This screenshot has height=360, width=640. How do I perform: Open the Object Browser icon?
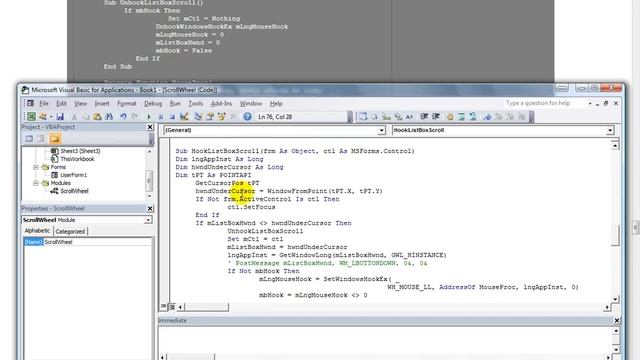pyautogui.click(x=222, y=117)
